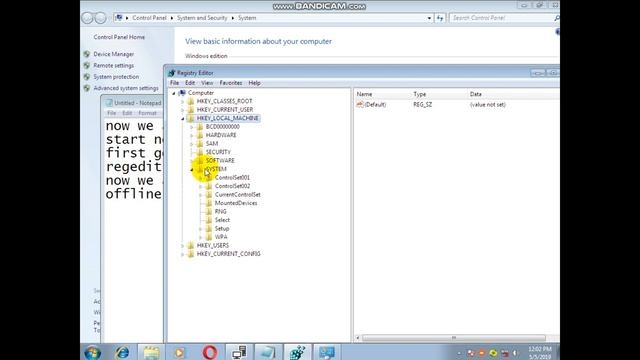Open Advanced system settings link

(x=126, y=89)
